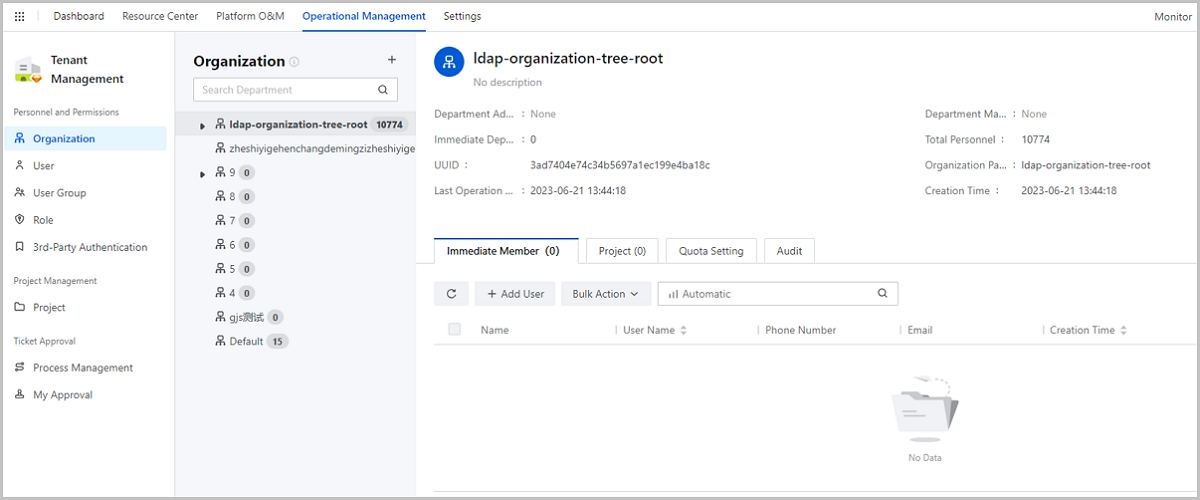Open the Audit tab
This screenshot has height=500, width=1200.
click(x=789, y=251)
